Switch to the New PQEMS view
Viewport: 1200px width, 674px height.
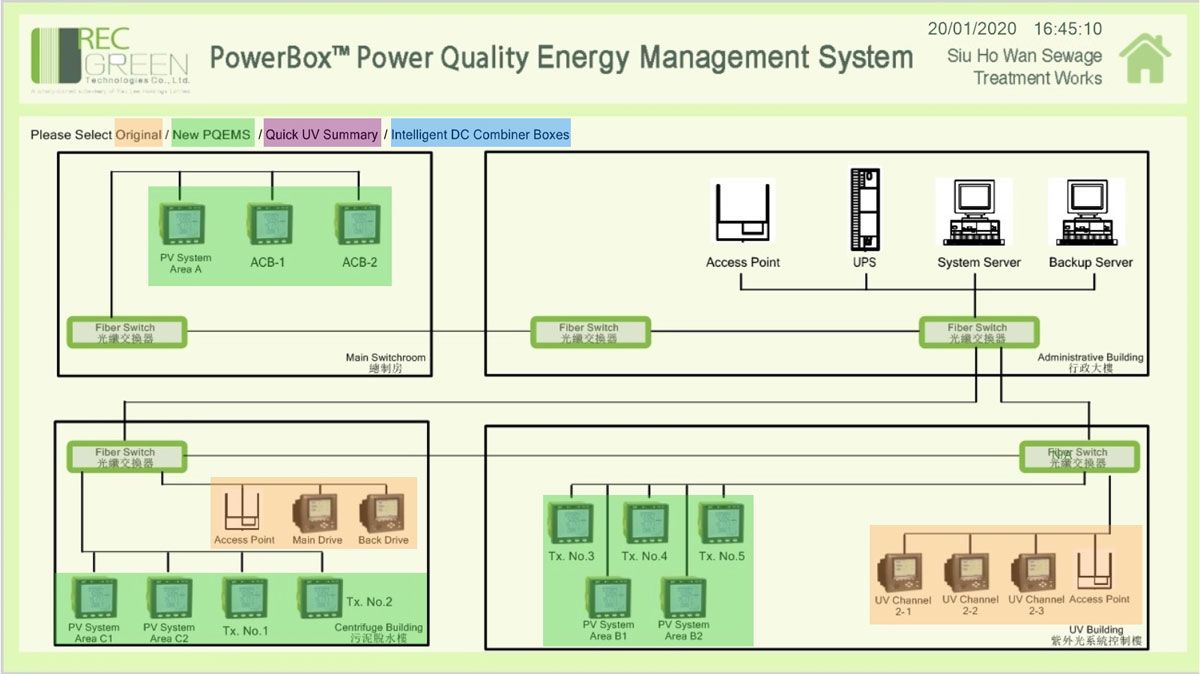coord(212,134)
